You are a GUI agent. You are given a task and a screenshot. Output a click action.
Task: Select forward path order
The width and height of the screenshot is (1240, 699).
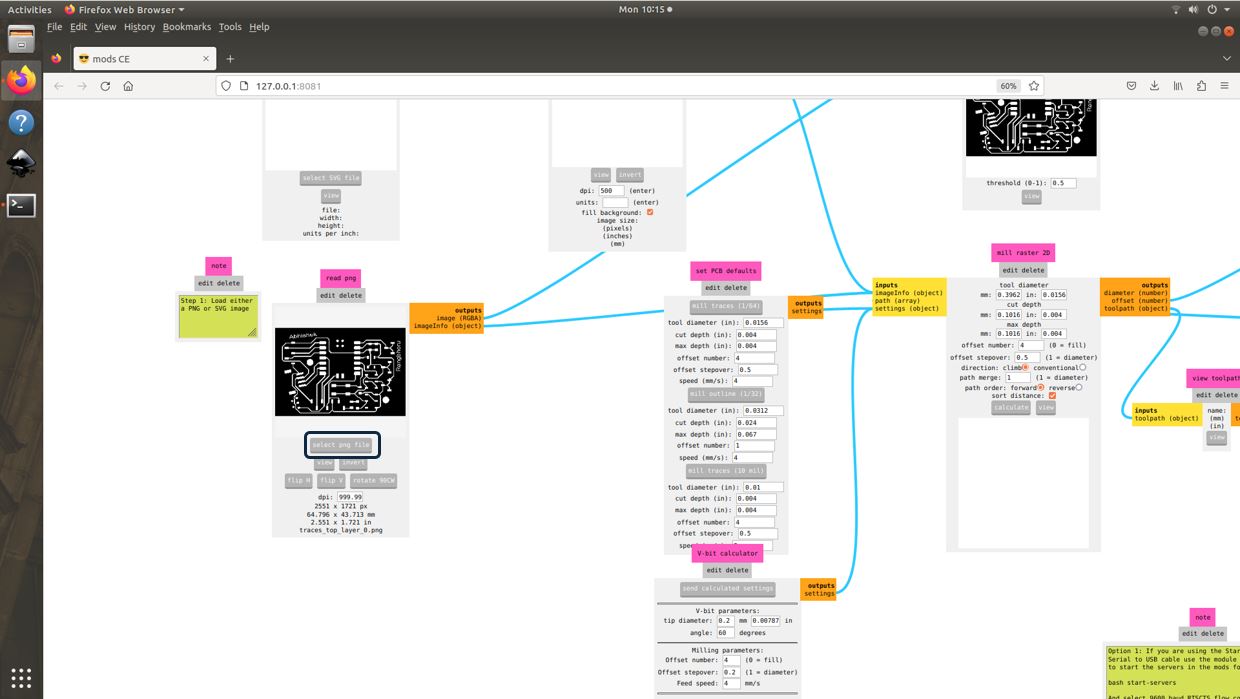1041,387
